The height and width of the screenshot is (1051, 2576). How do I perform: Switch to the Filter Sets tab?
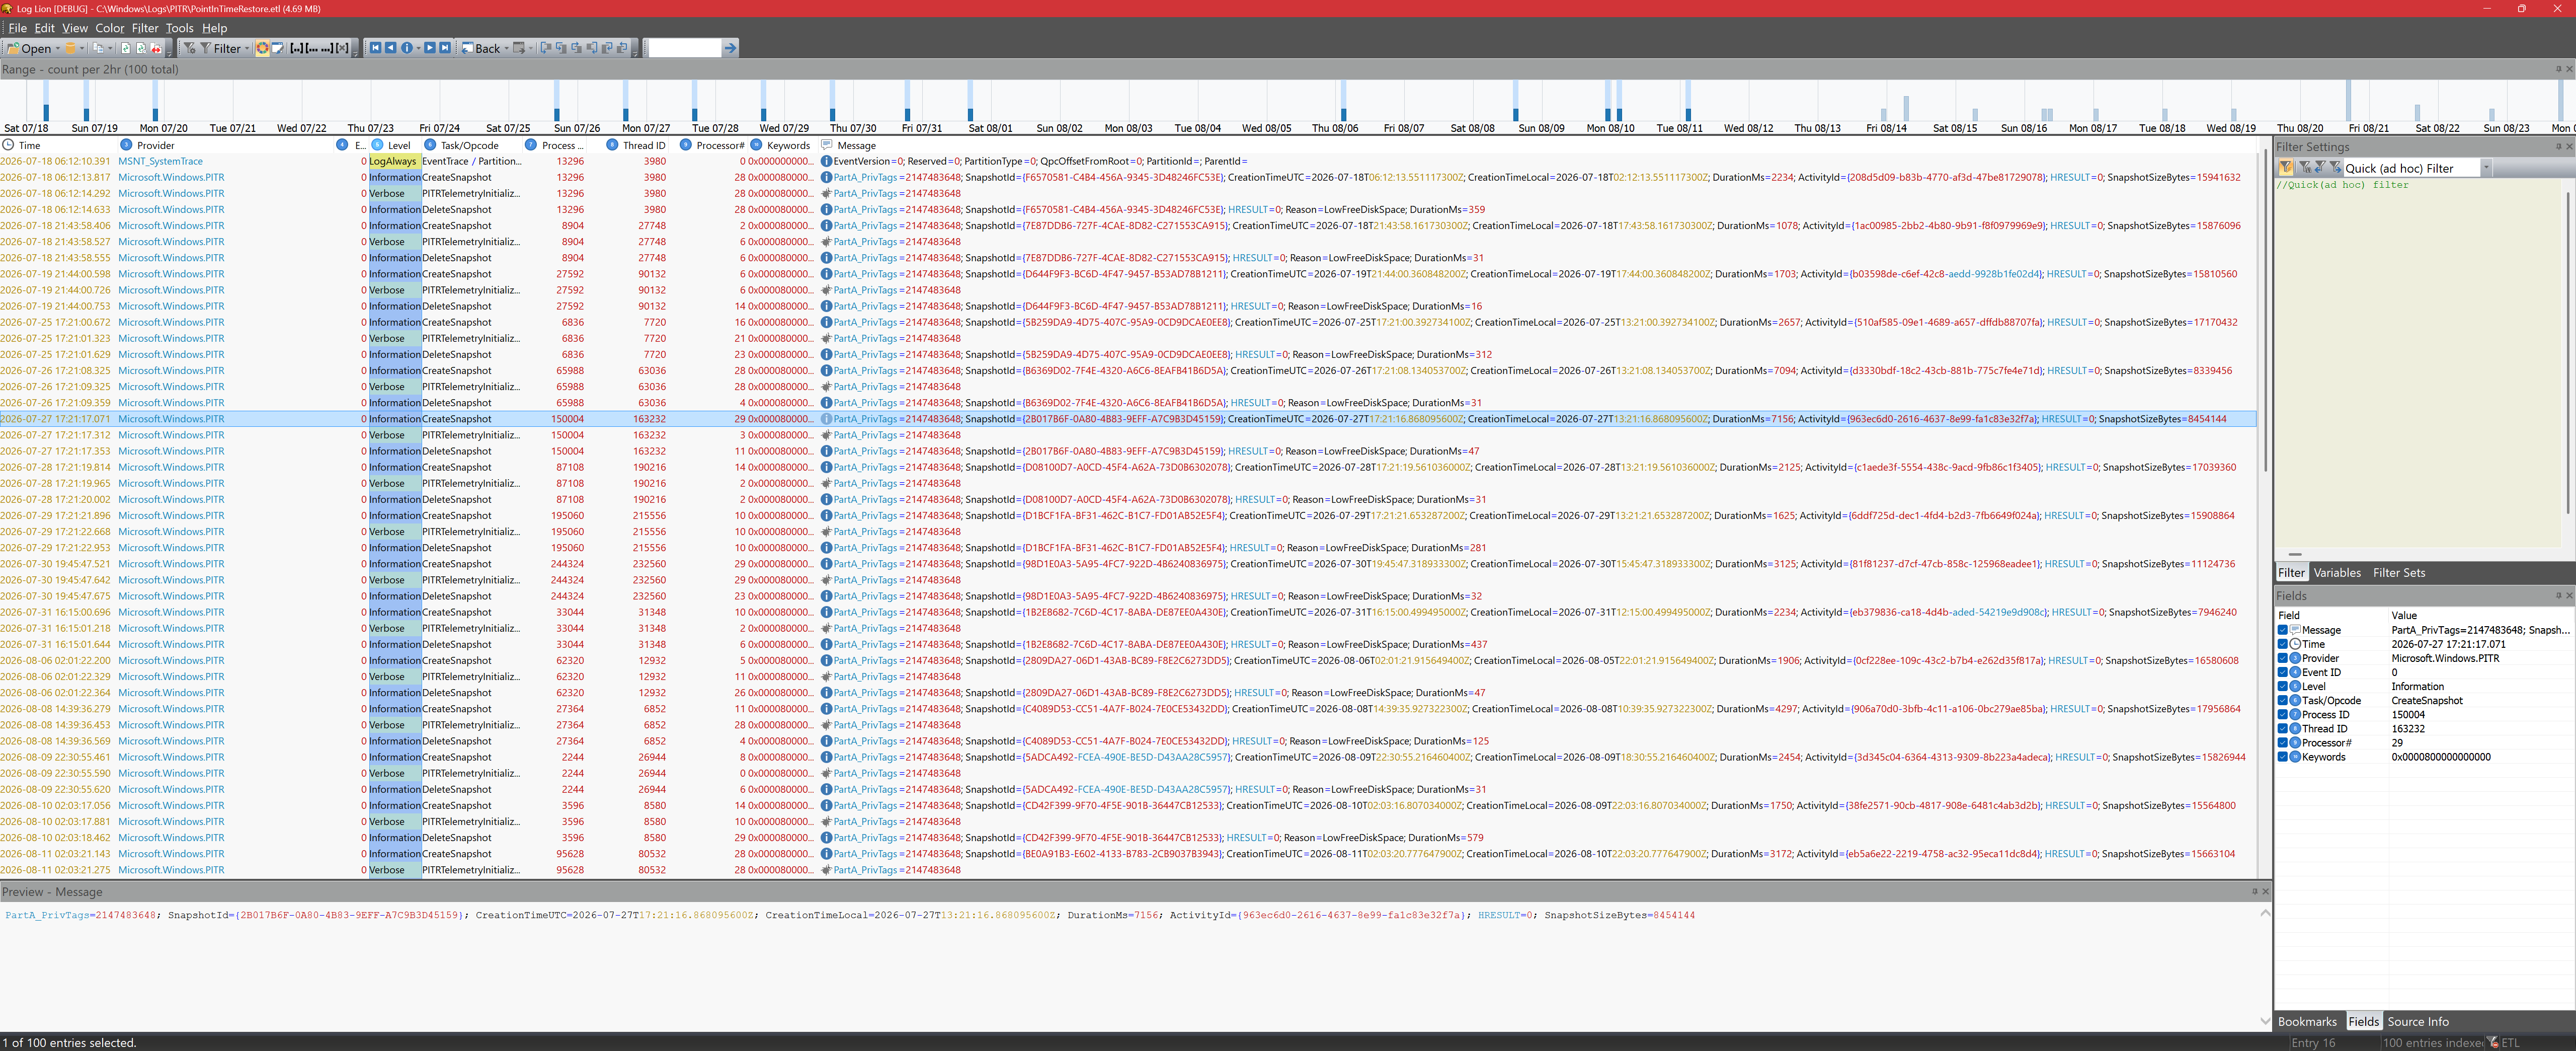pos(2399,573)
